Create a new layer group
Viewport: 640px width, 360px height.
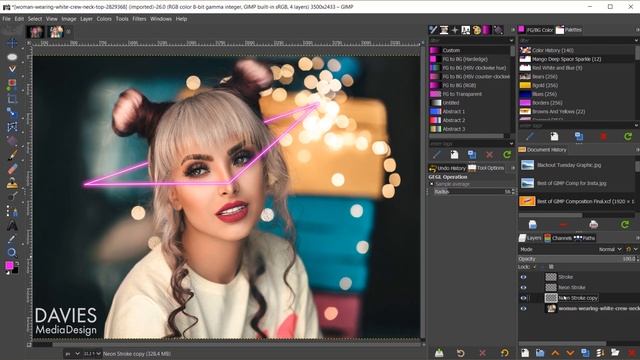[540, 353]
